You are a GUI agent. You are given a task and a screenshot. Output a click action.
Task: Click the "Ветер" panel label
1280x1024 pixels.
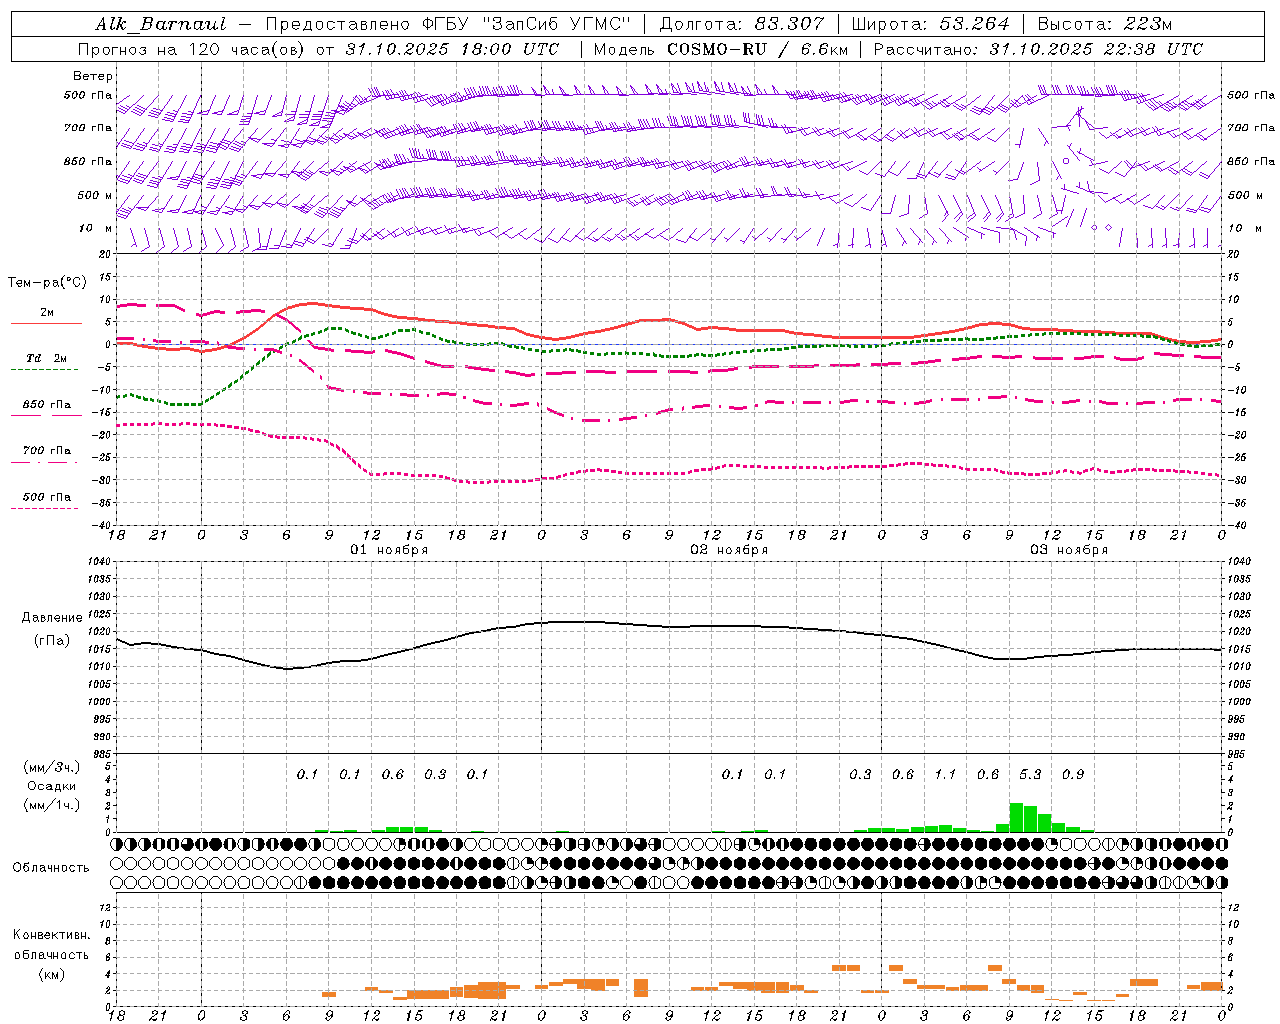[x=92, y=76]
